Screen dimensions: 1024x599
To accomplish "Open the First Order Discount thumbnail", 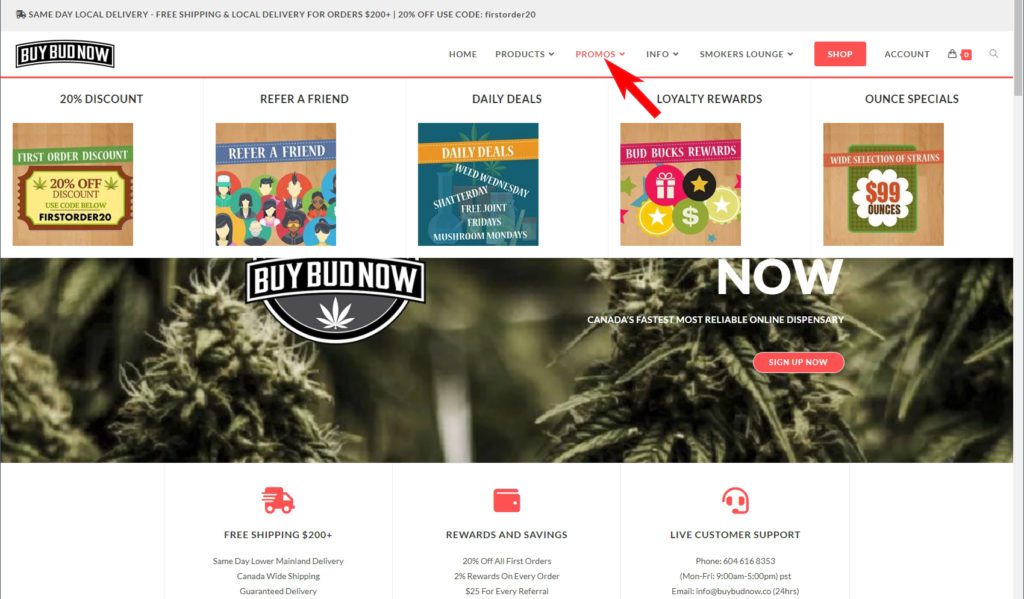I will pyautogui.click(x=73, y=184).
